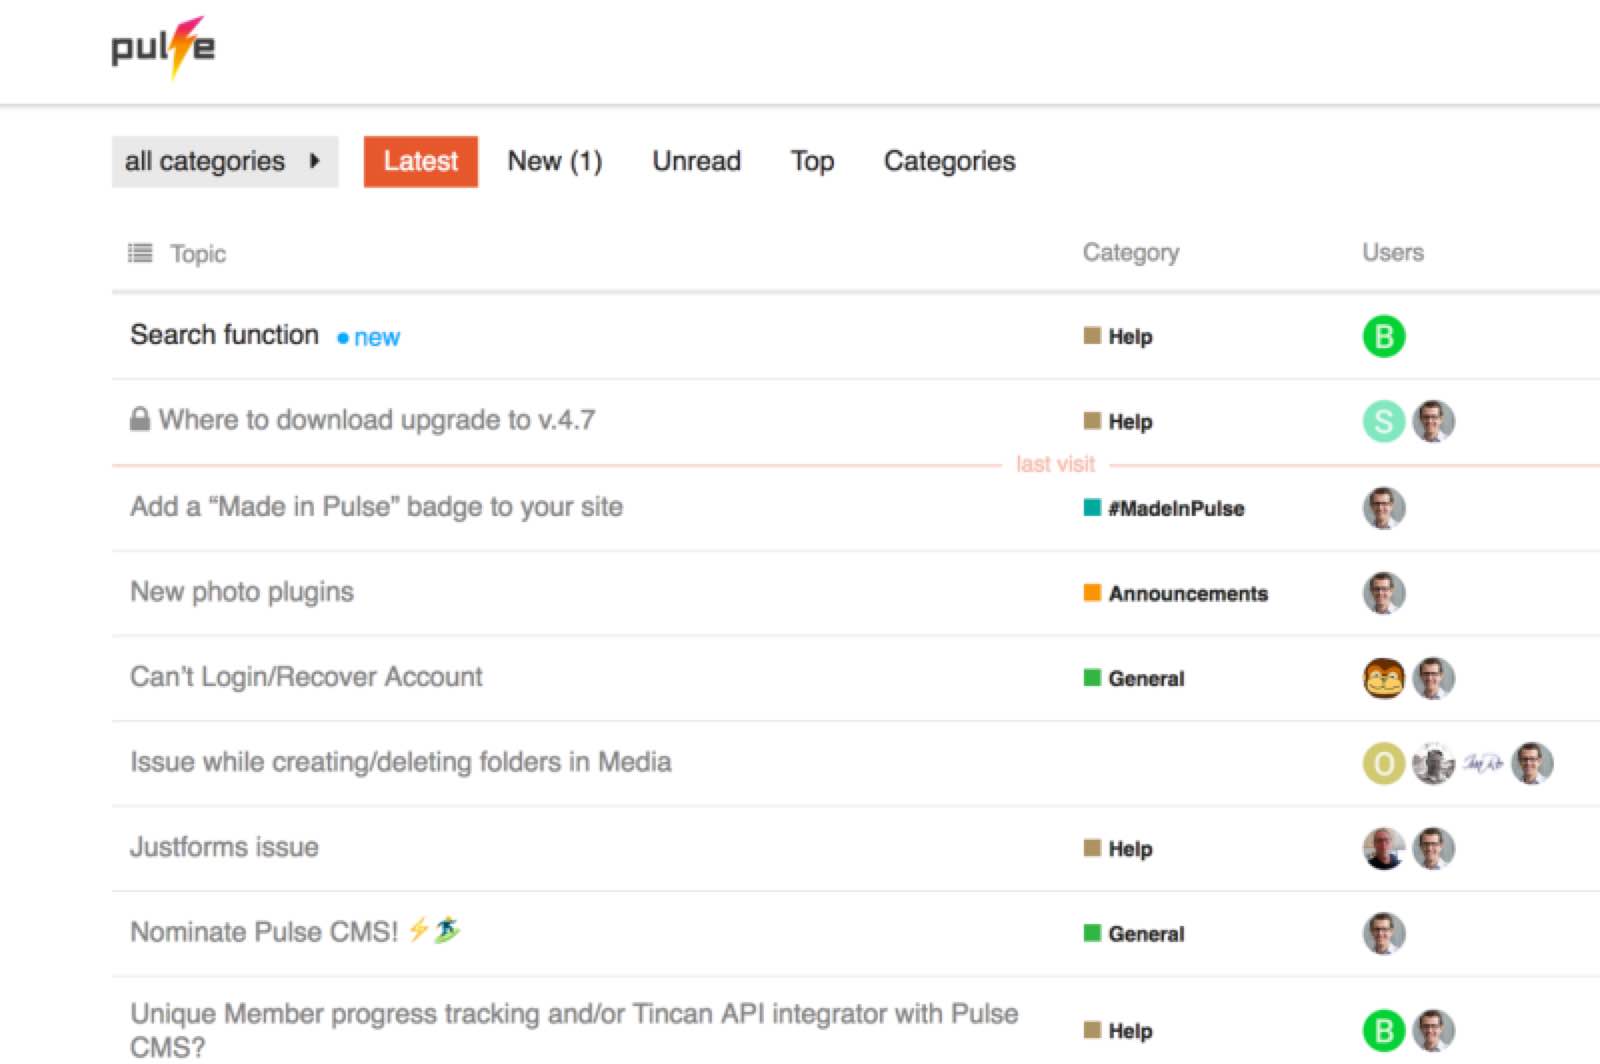The image size is (1600, 1064).
Task: Open the Unread tab
Action: coord(697,162)
